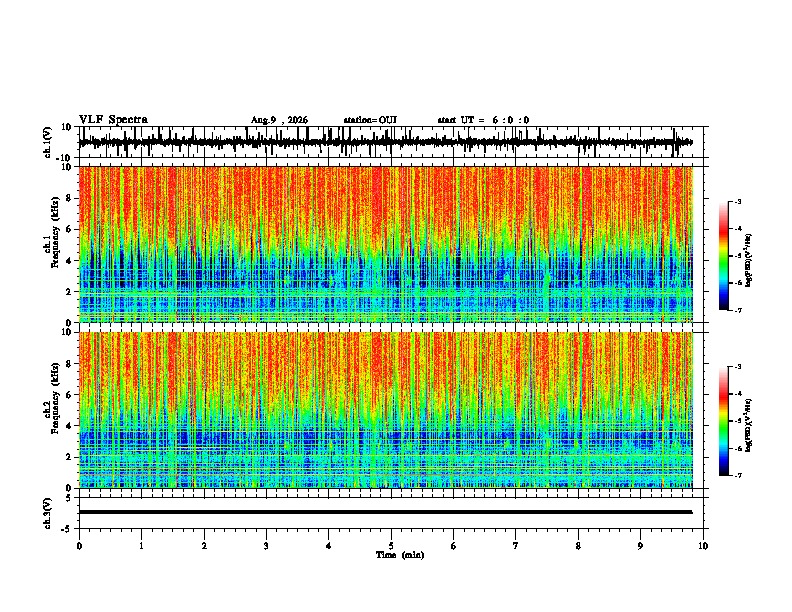Click the "6" kHz tick on ch.2 frequency axis
792x612 pixels.
point(70,395)
